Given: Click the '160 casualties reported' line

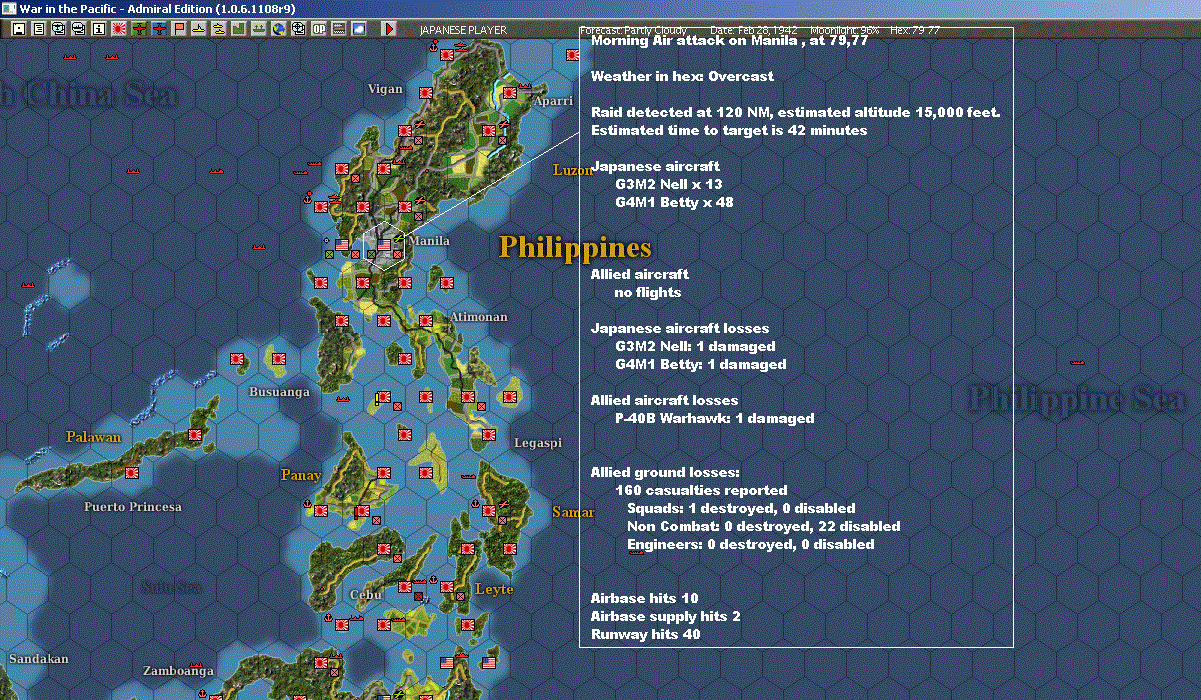Looking at the screenshot, I should coord(701,490).
